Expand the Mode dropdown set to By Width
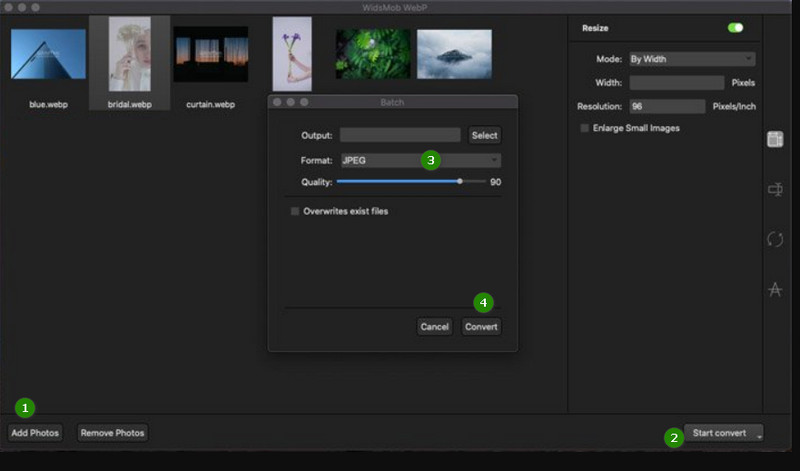This screenshot has height=471, width=800. pyautogui.click(x=691, y=59)
